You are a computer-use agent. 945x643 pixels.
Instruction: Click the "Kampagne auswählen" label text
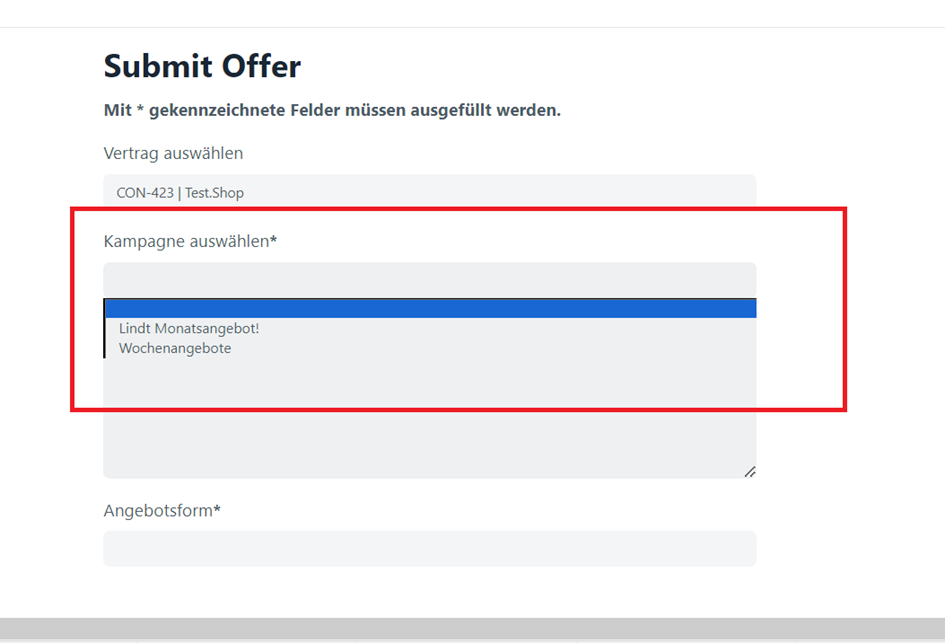186,241
